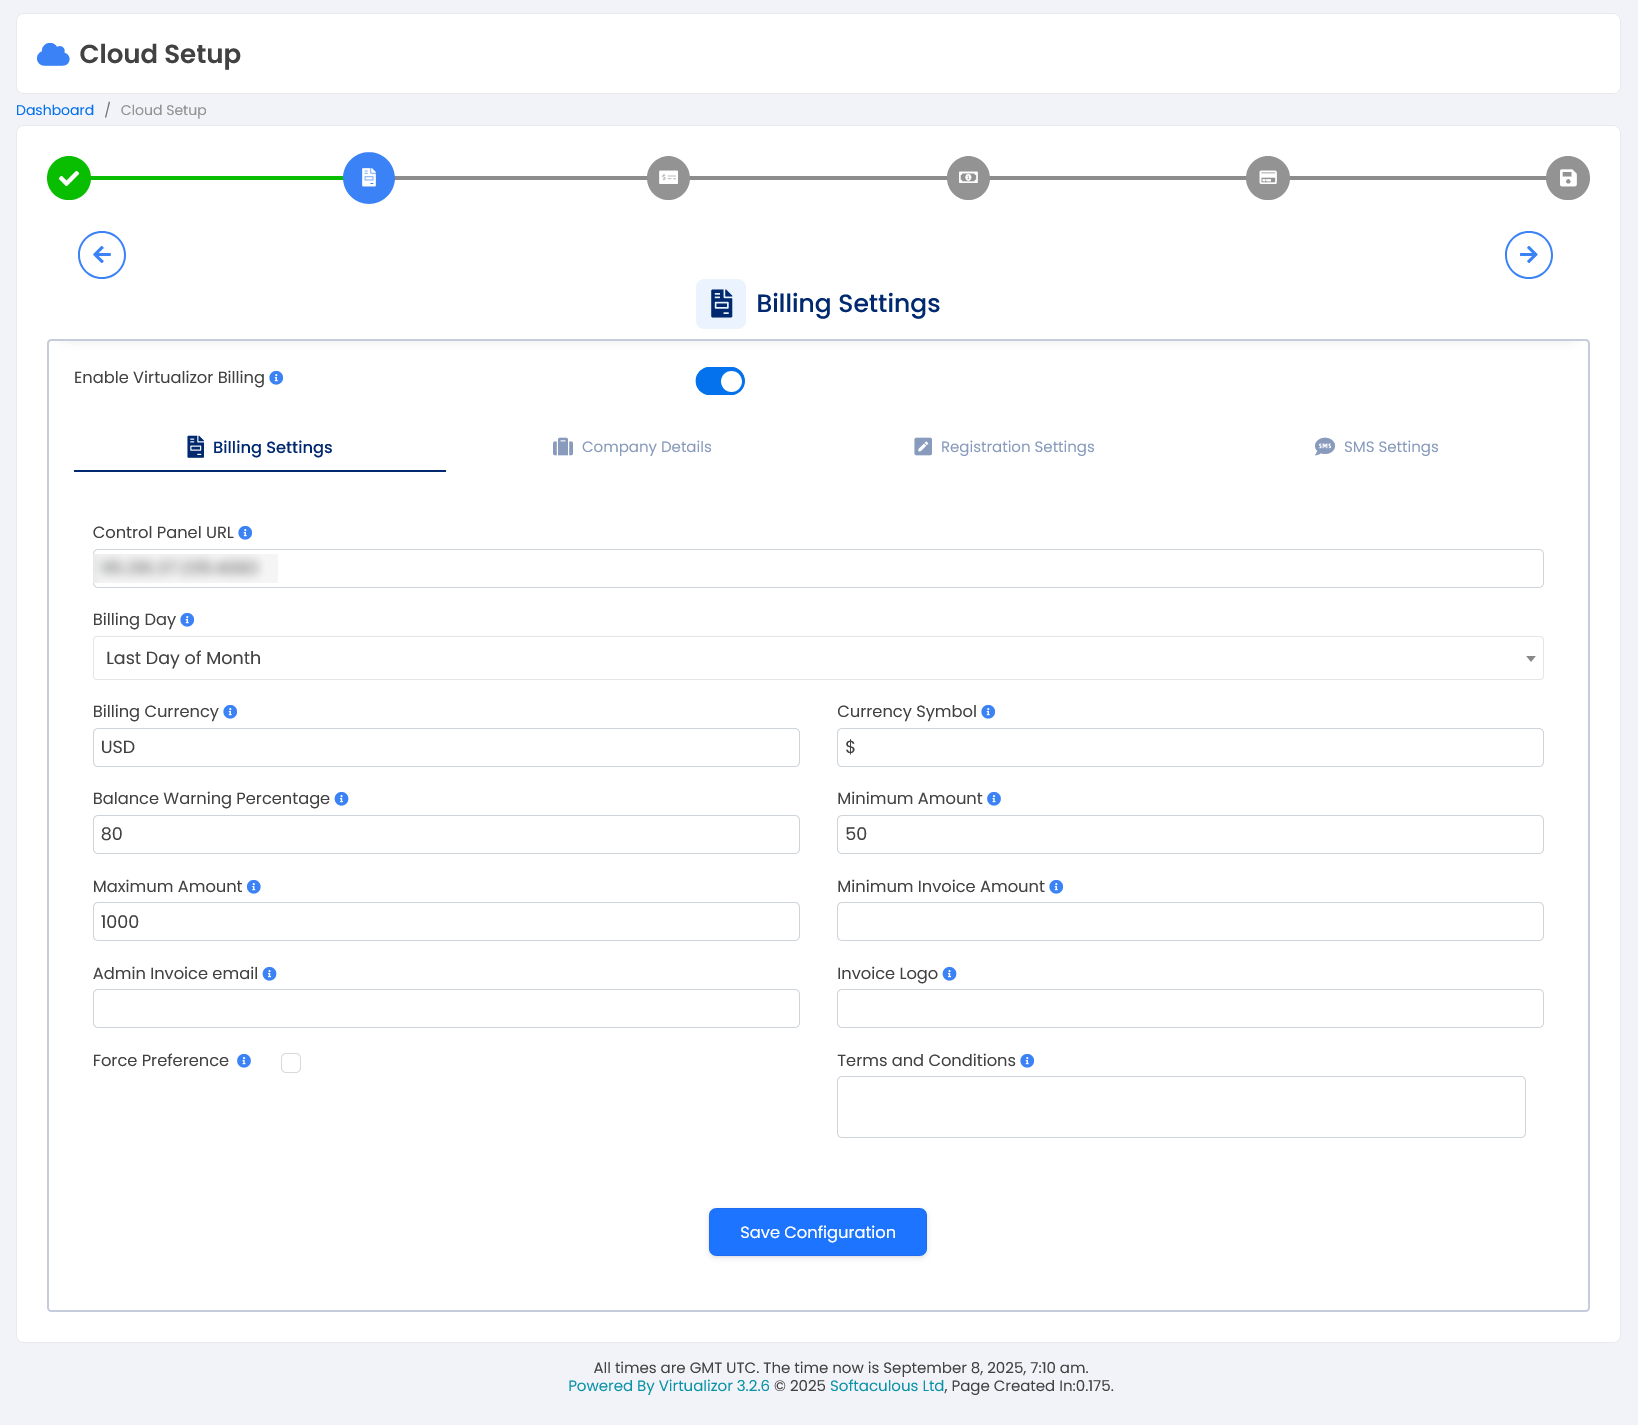The width and height of the screenshot is (1638, 1425).
Task: Advance using the right arrow button
Action: 1528,255
